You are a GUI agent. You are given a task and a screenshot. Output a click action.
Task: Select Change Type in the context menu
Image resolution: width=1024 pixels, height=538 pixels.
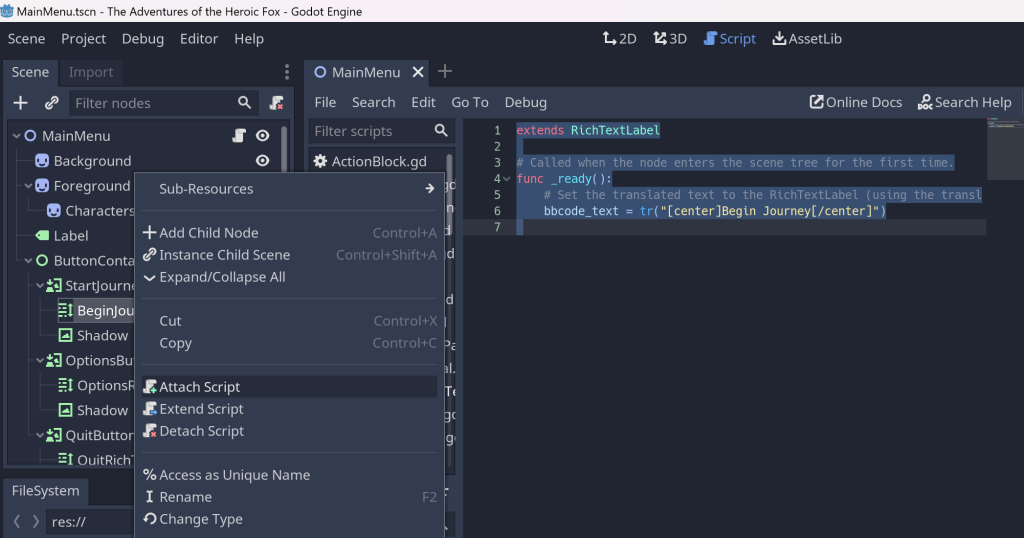200,519
